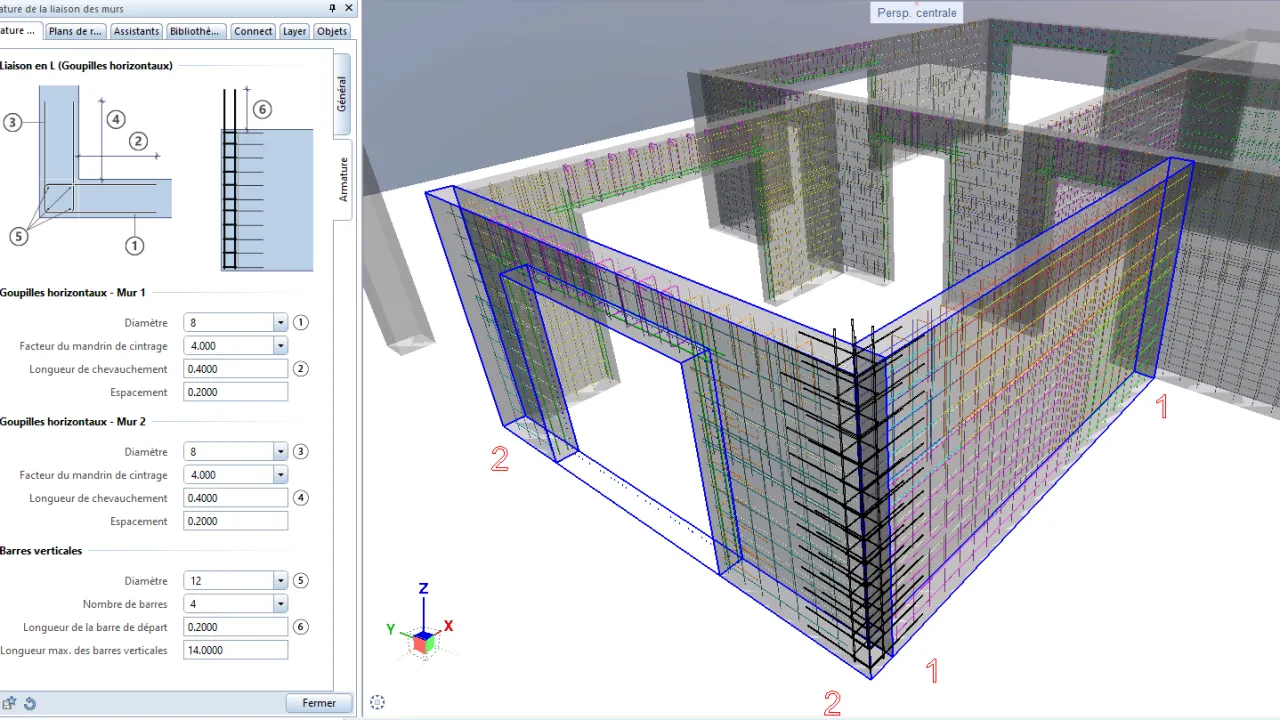Select the Bibliothèque tab
Screen dimensions: 1280x720
(194, 31)
